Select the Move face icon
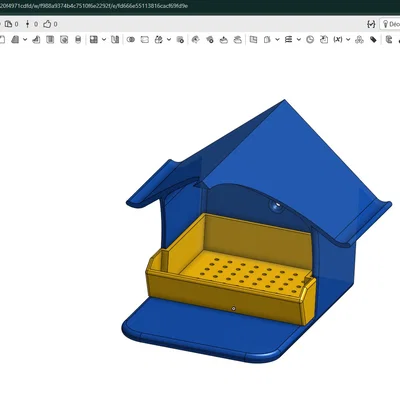This screenshot has width=400, height=400. coord(224,40)
